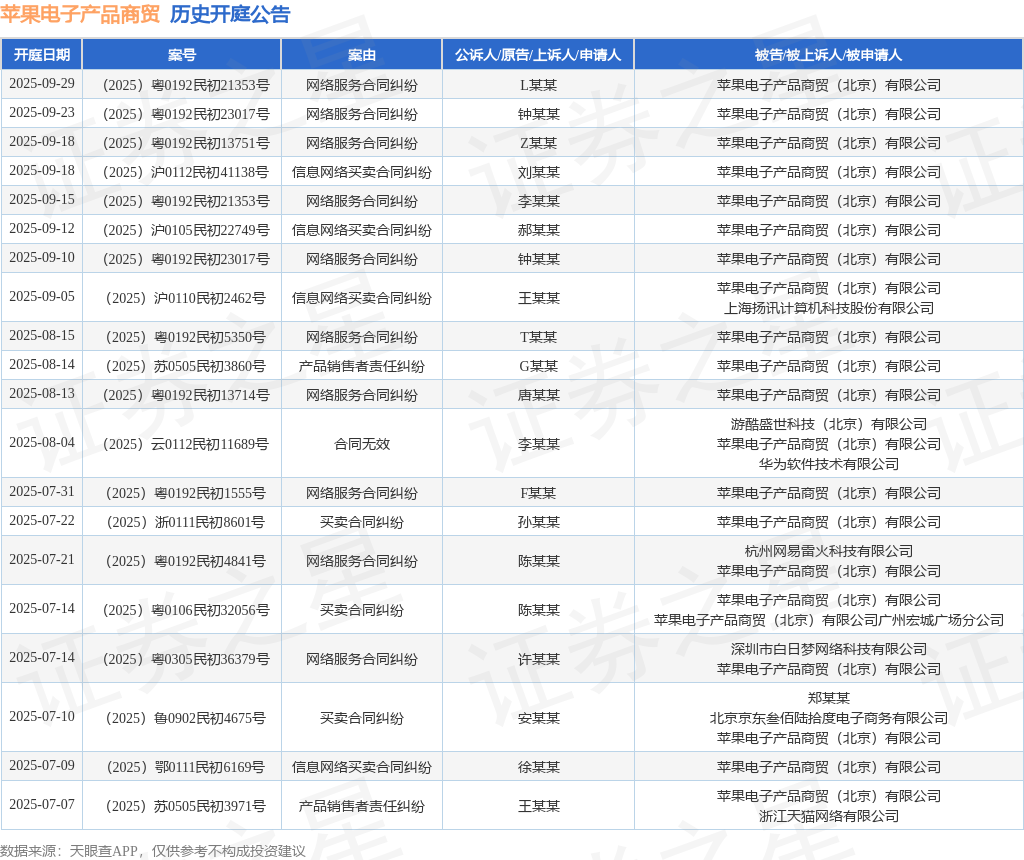1024x860 pixels.
Task: Click the 公诉人/原告/上诉人/申请人 column header
Action: [x=538, y=55]
